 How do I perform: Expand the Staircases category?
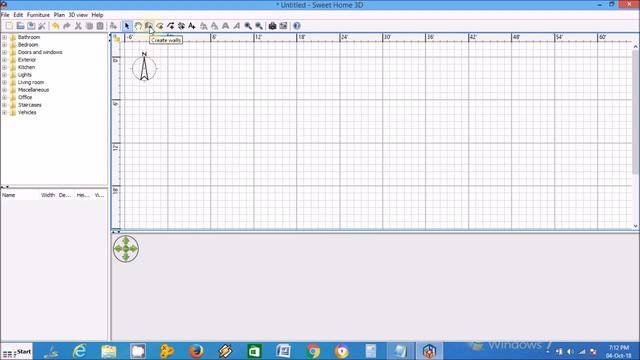point(4,105)
